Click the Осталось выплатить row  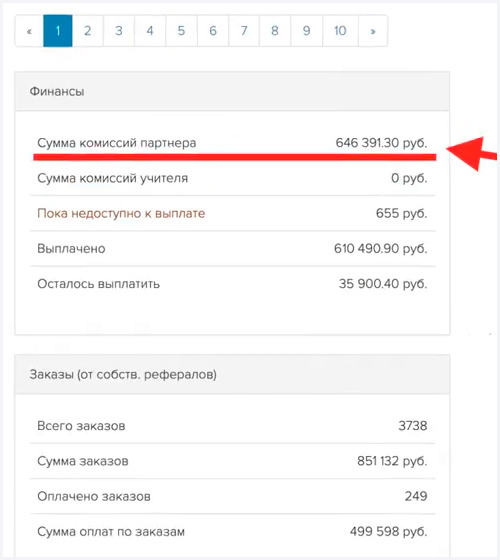[232, 284]
